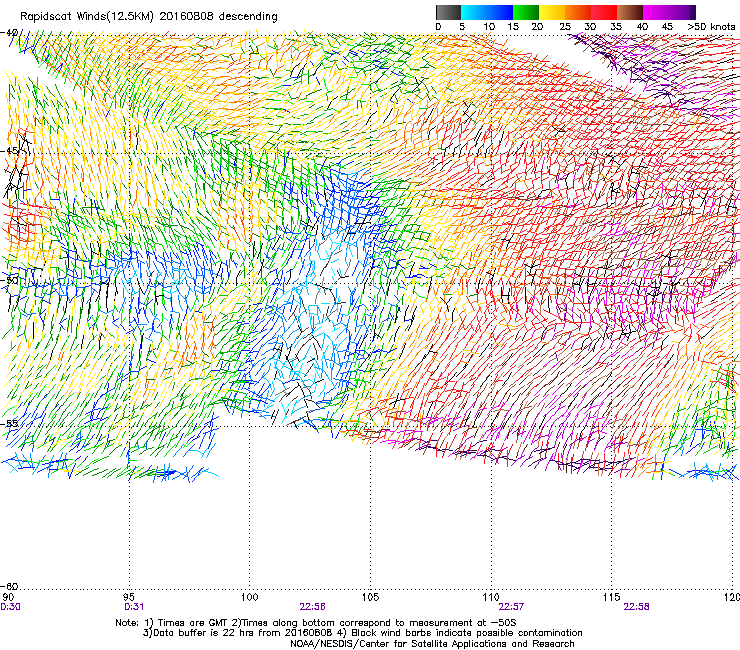This screenshot has width=740, height=650.
Task: Click the yellow 20-25 knots legend segment
Action: click(552, 12)
